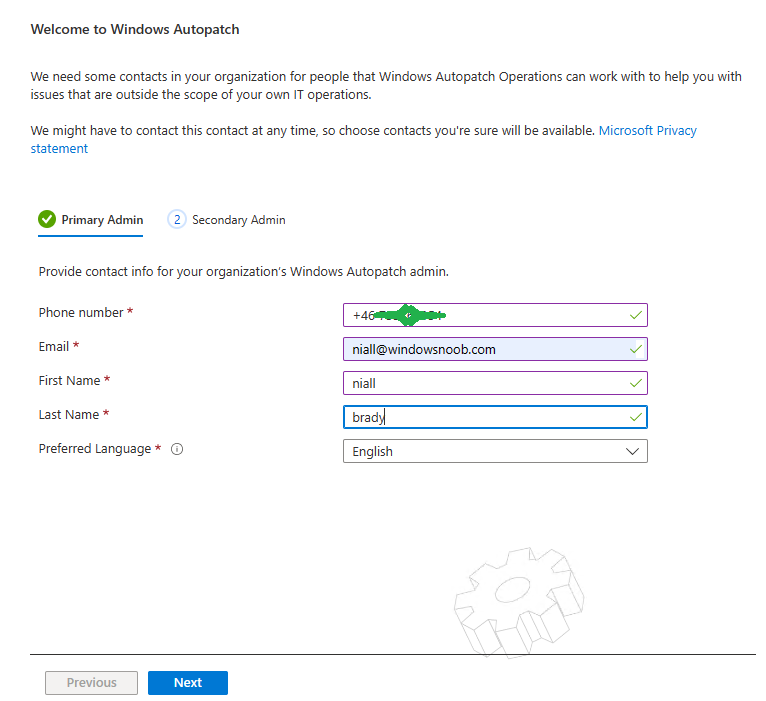Click the Next button
The height and width of the screenshot is (701, 766).
tap(188, 682)
